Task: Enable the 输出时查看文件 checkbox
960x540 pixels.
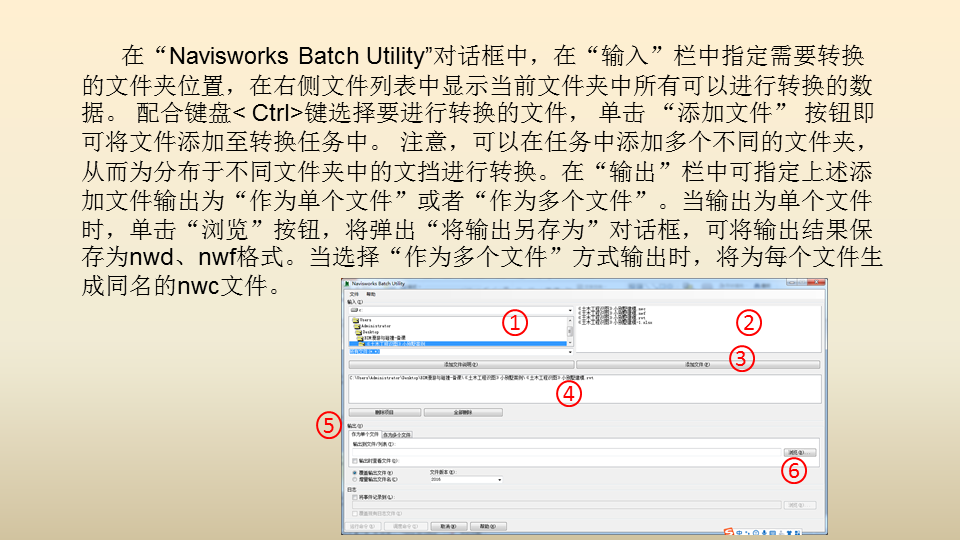Action: [354, 461]
